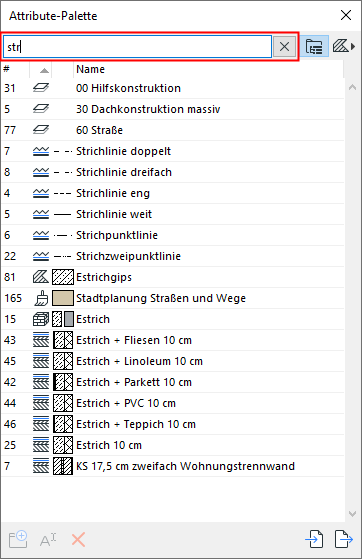Select 'Estrich + PVC 10 cm'

(x=126, y=403)
